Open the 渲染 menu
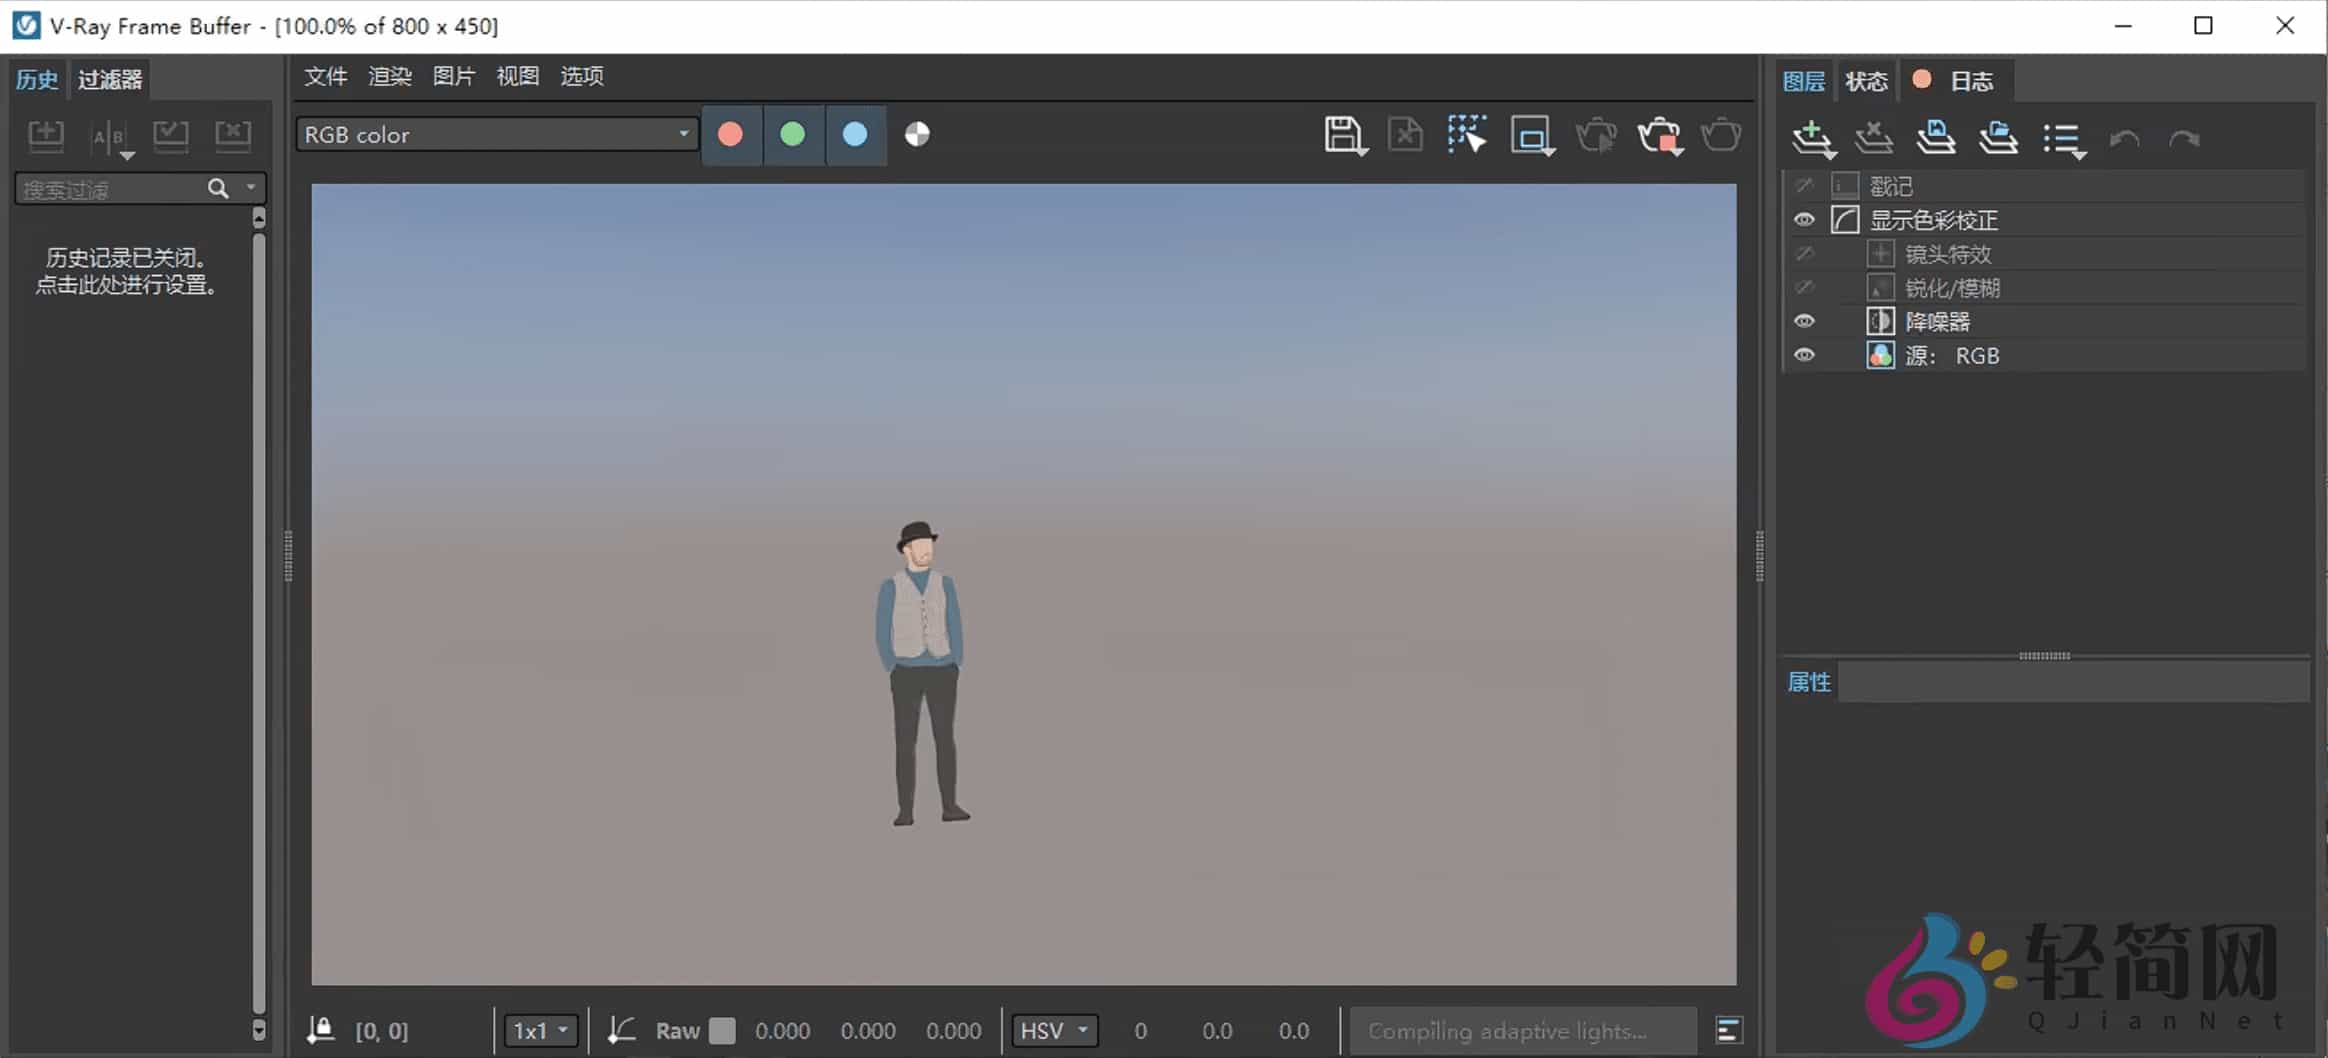This screenshot has width=2328, height=1058. (x=389, y=76)
